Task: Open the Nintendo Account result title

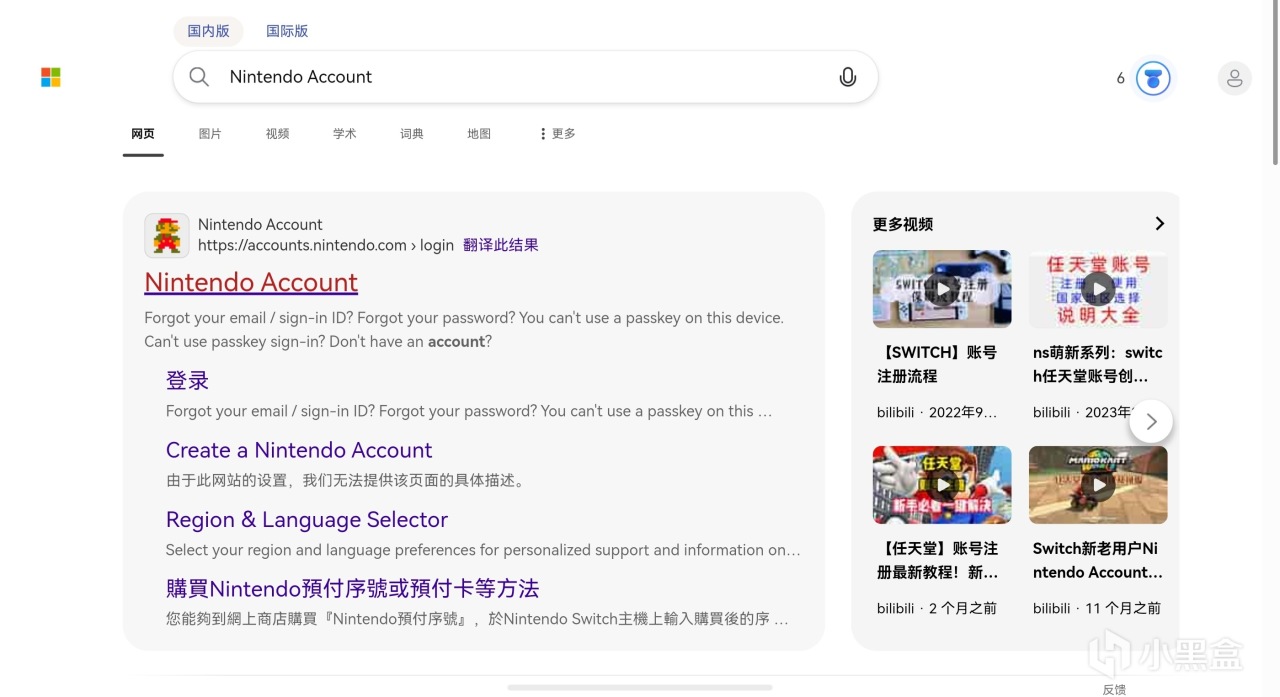Action: [251, 282]
